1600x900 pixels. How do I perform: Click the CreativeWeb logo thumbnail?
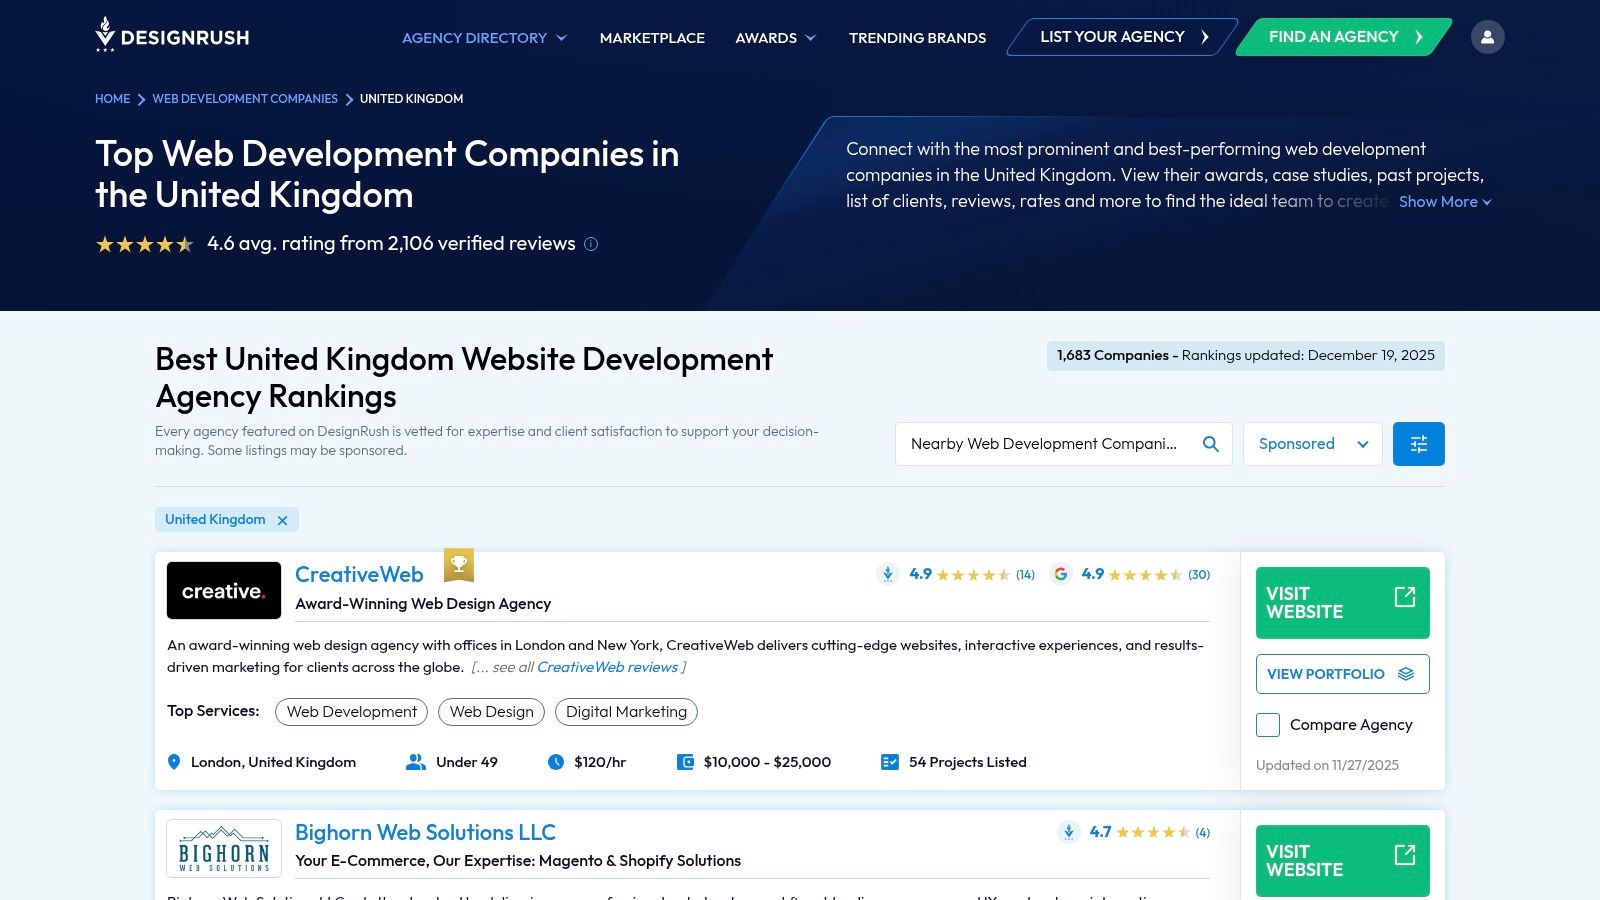click(224, 591)
